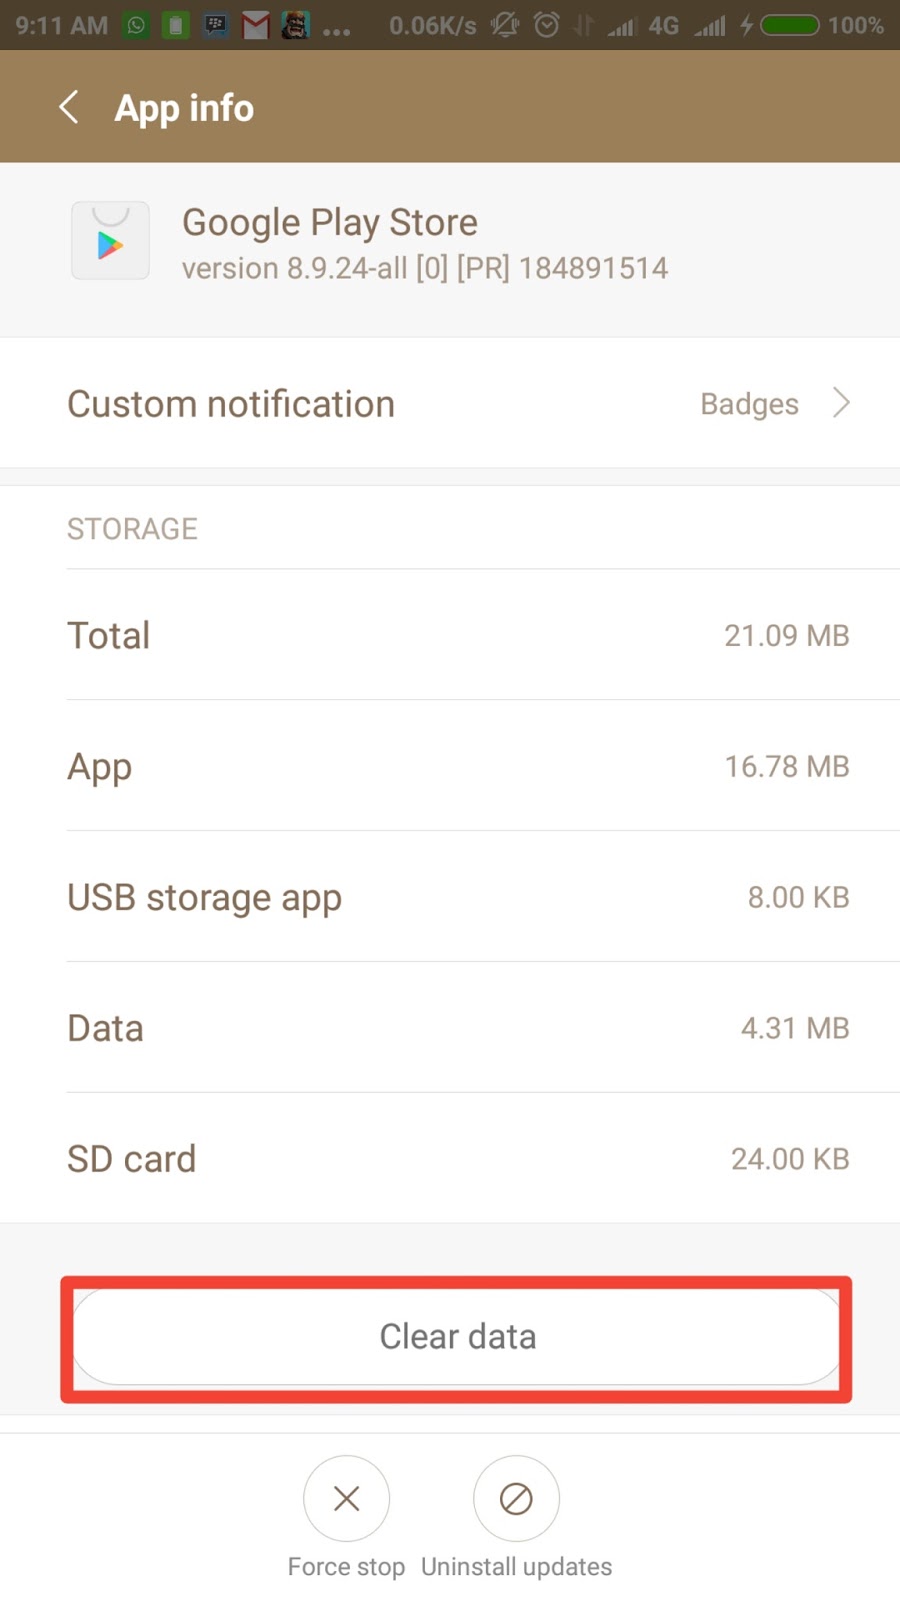
Task: Tap the Uninstall updates label
Action: tap(516, 1566)
